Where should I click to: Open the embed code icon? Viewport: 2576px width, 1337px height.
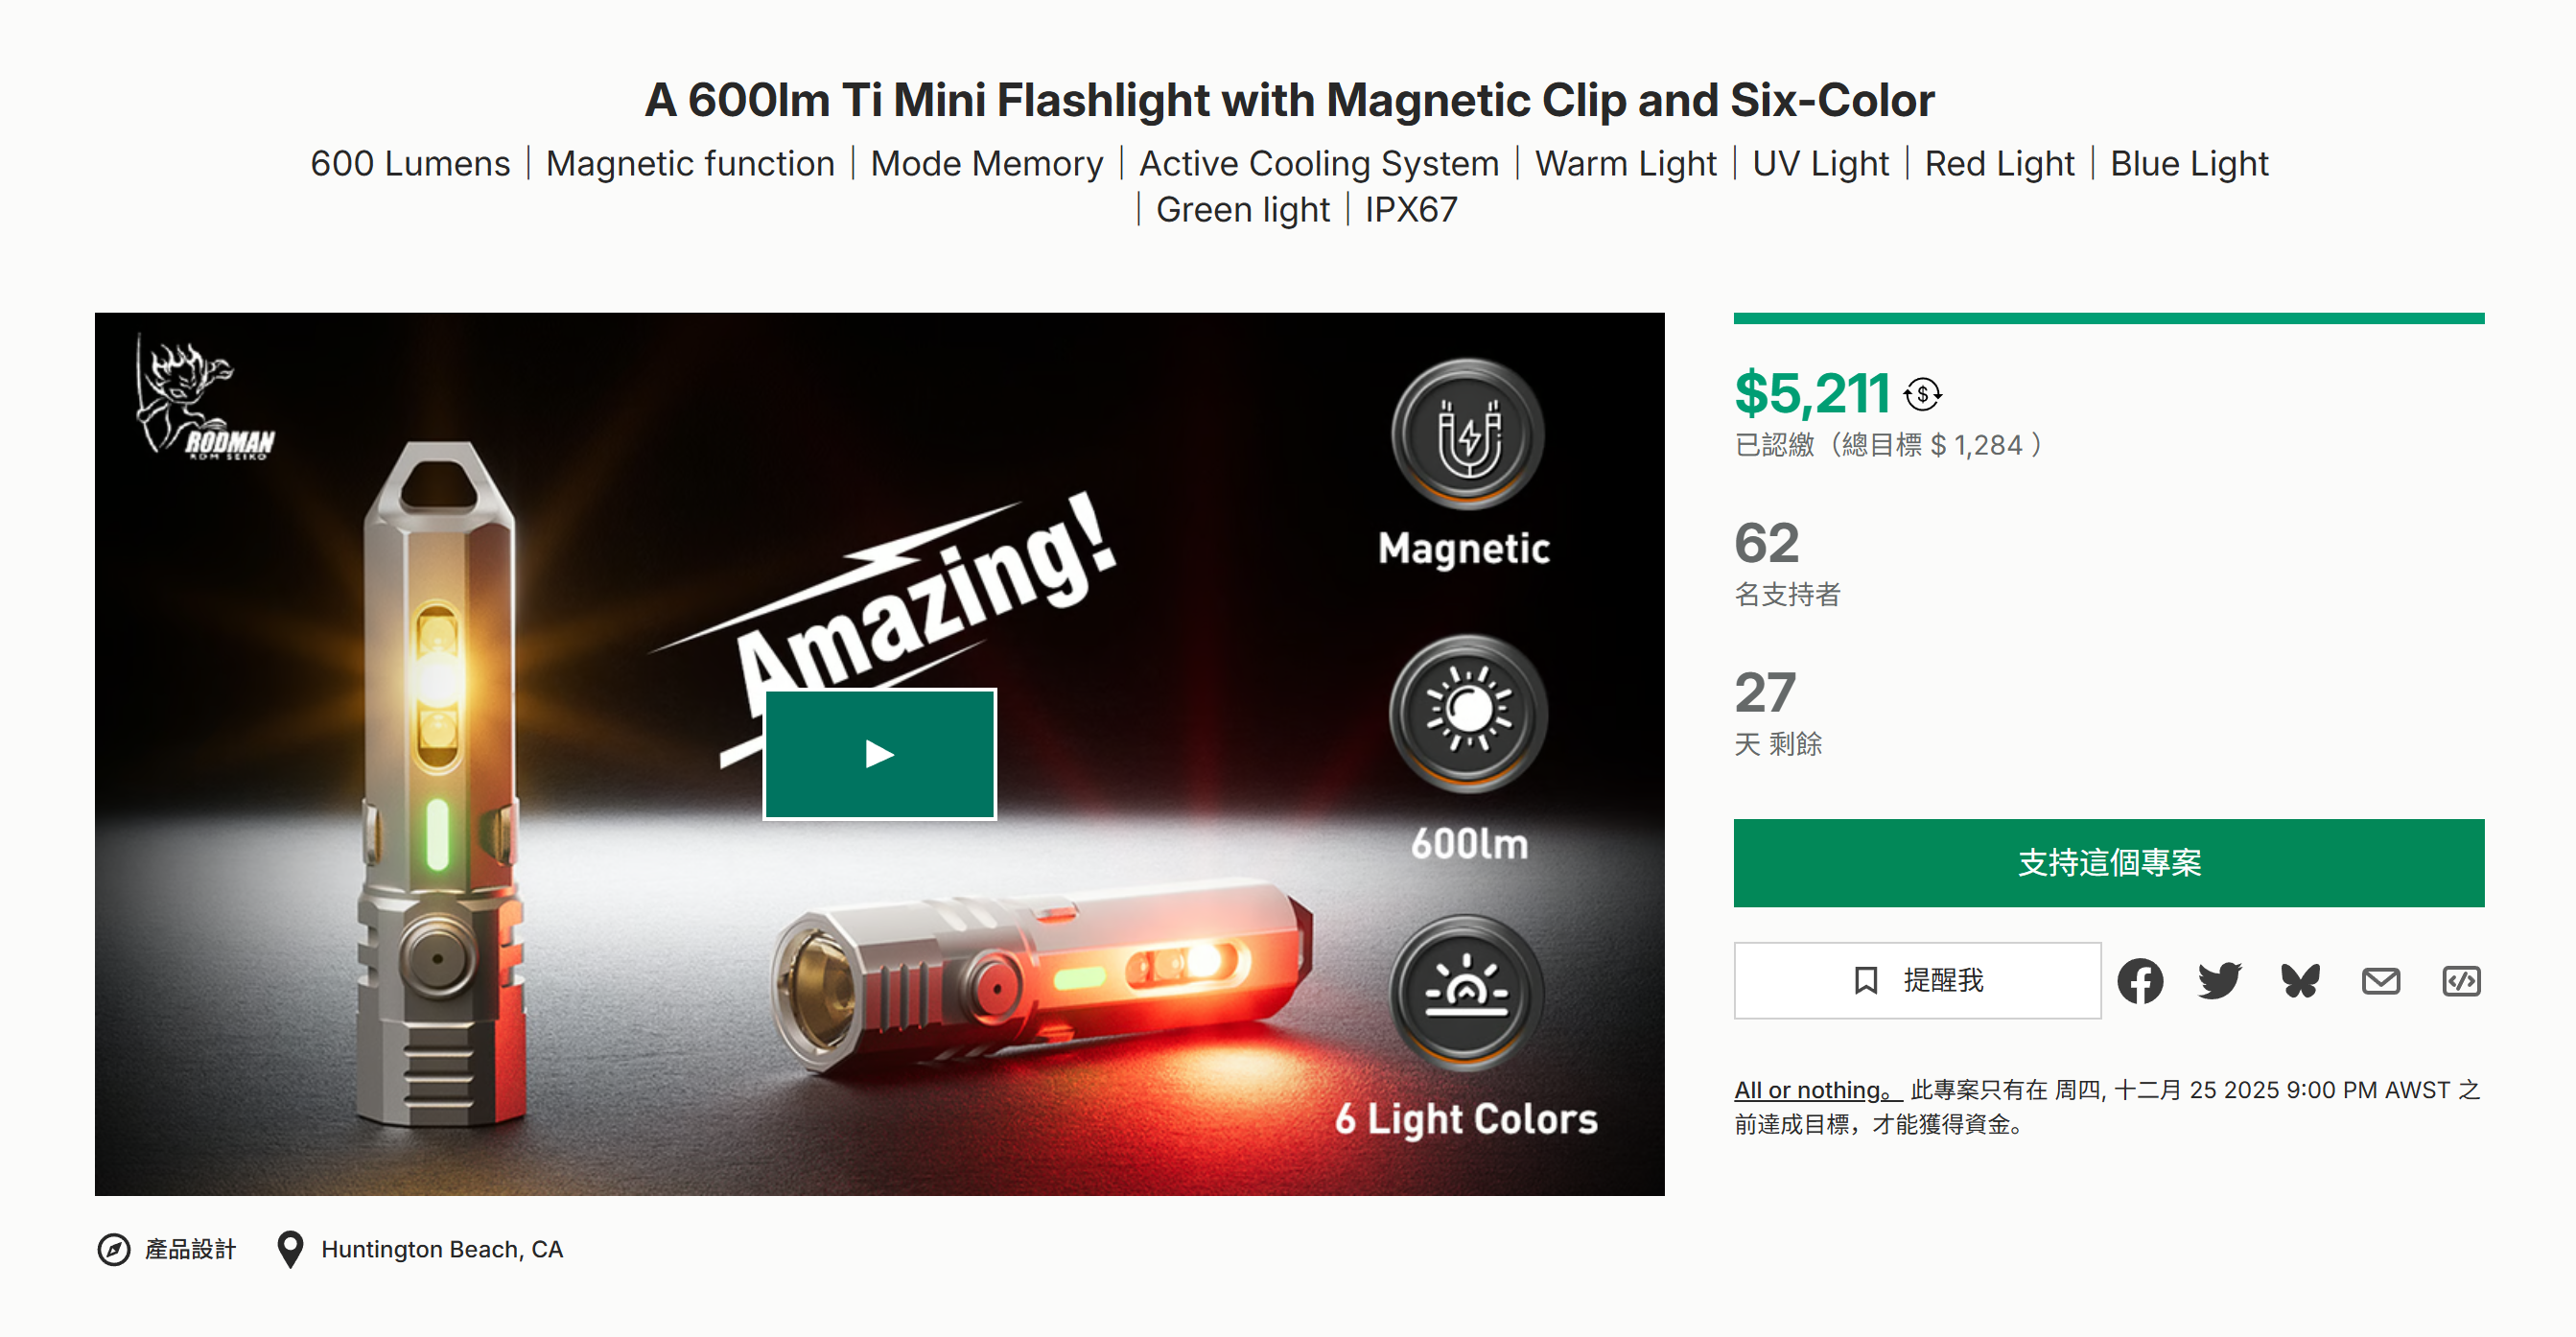pyautogui.click(x=2461, y=981)
